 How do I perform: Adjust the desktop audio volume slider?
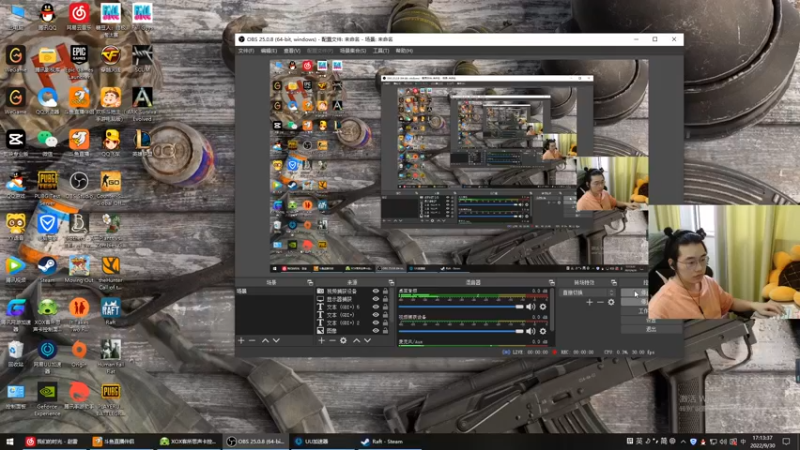point(461,307)
